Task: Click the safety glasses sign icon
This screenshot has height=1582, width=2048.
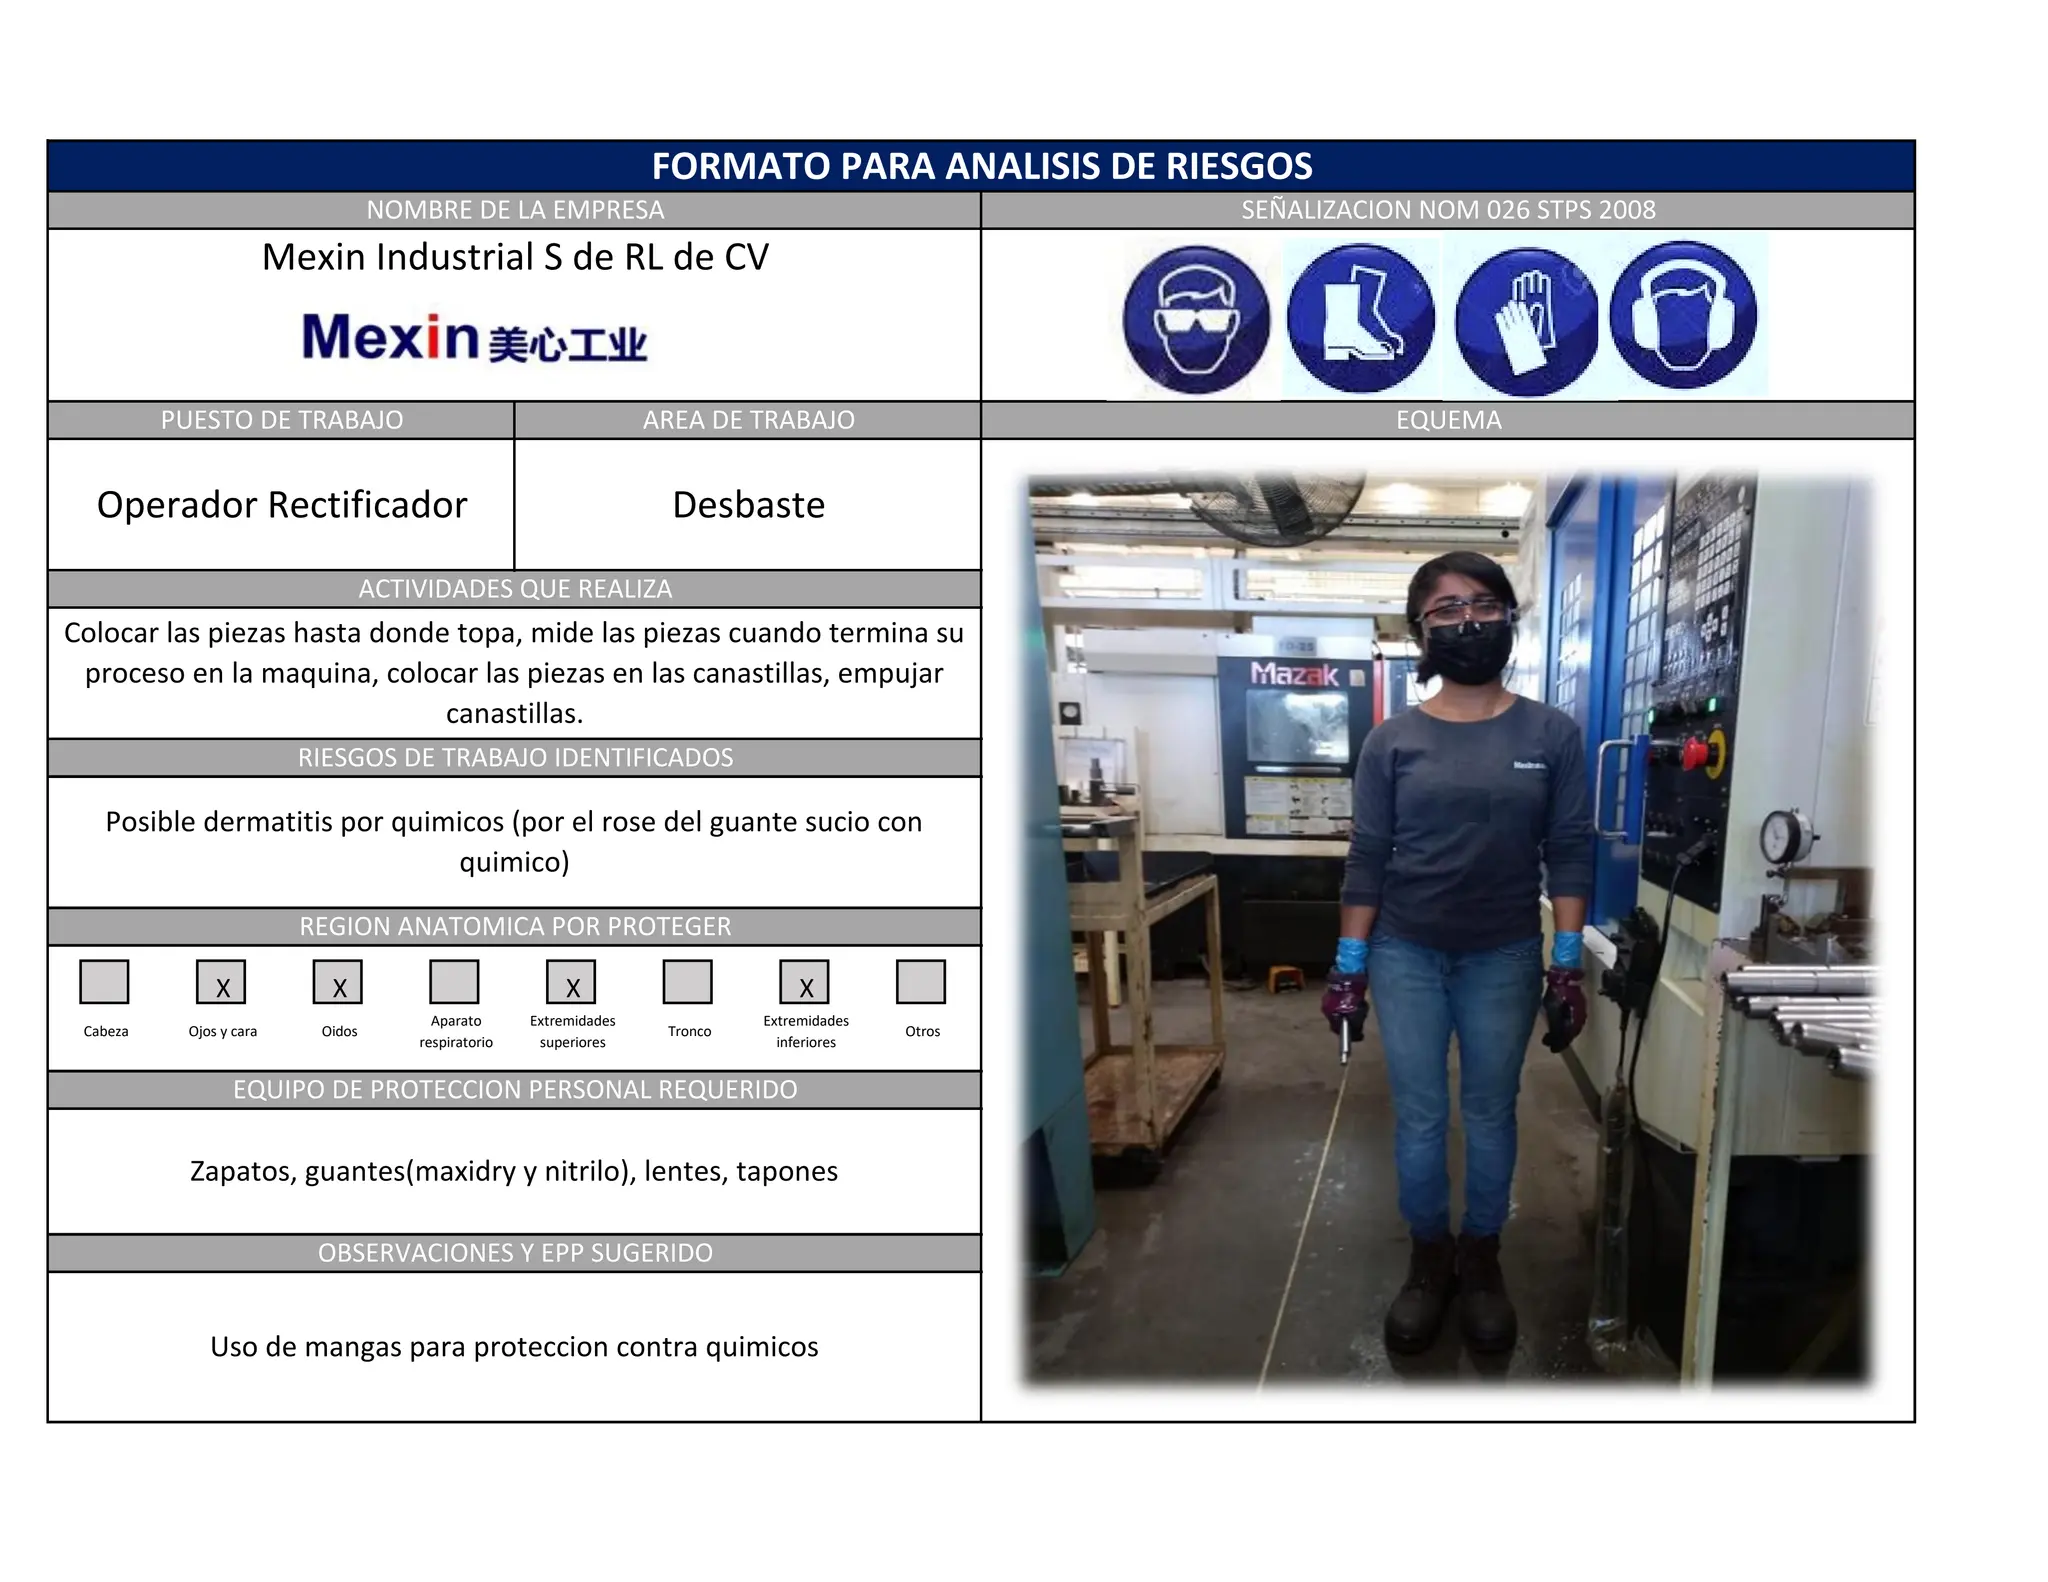Action: (1196, 319)
